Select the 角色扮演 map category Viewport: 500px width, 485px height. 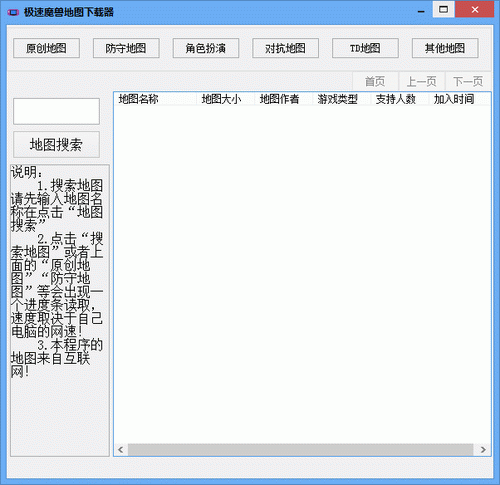[206, 48]
